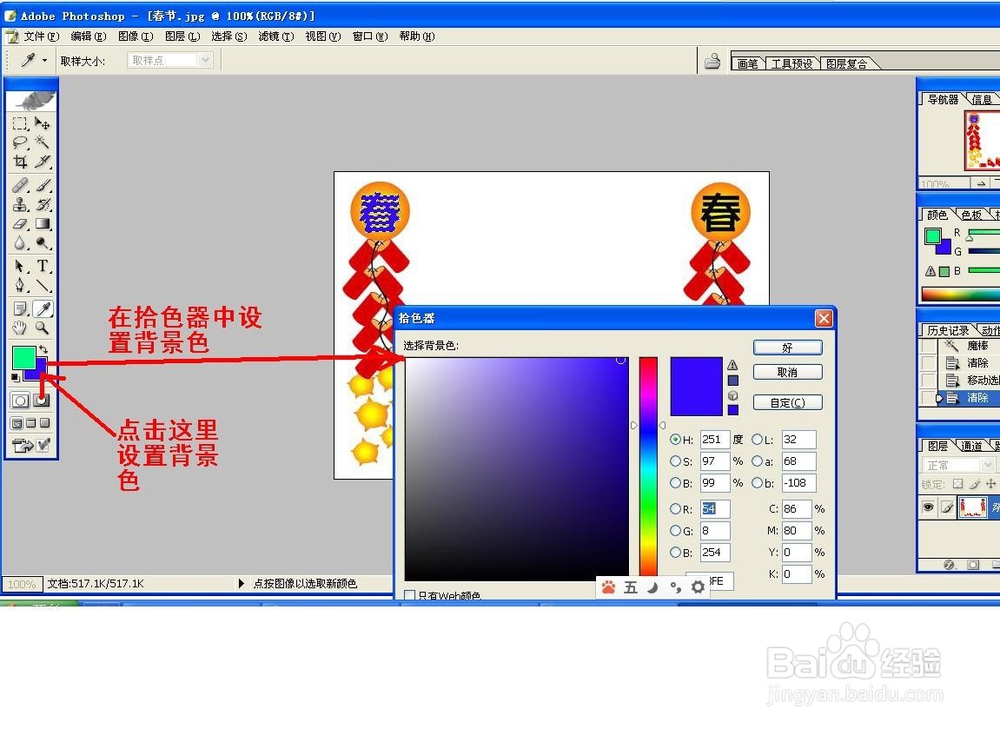
Task: Select the Magic Wand tool
Action: 44,139
